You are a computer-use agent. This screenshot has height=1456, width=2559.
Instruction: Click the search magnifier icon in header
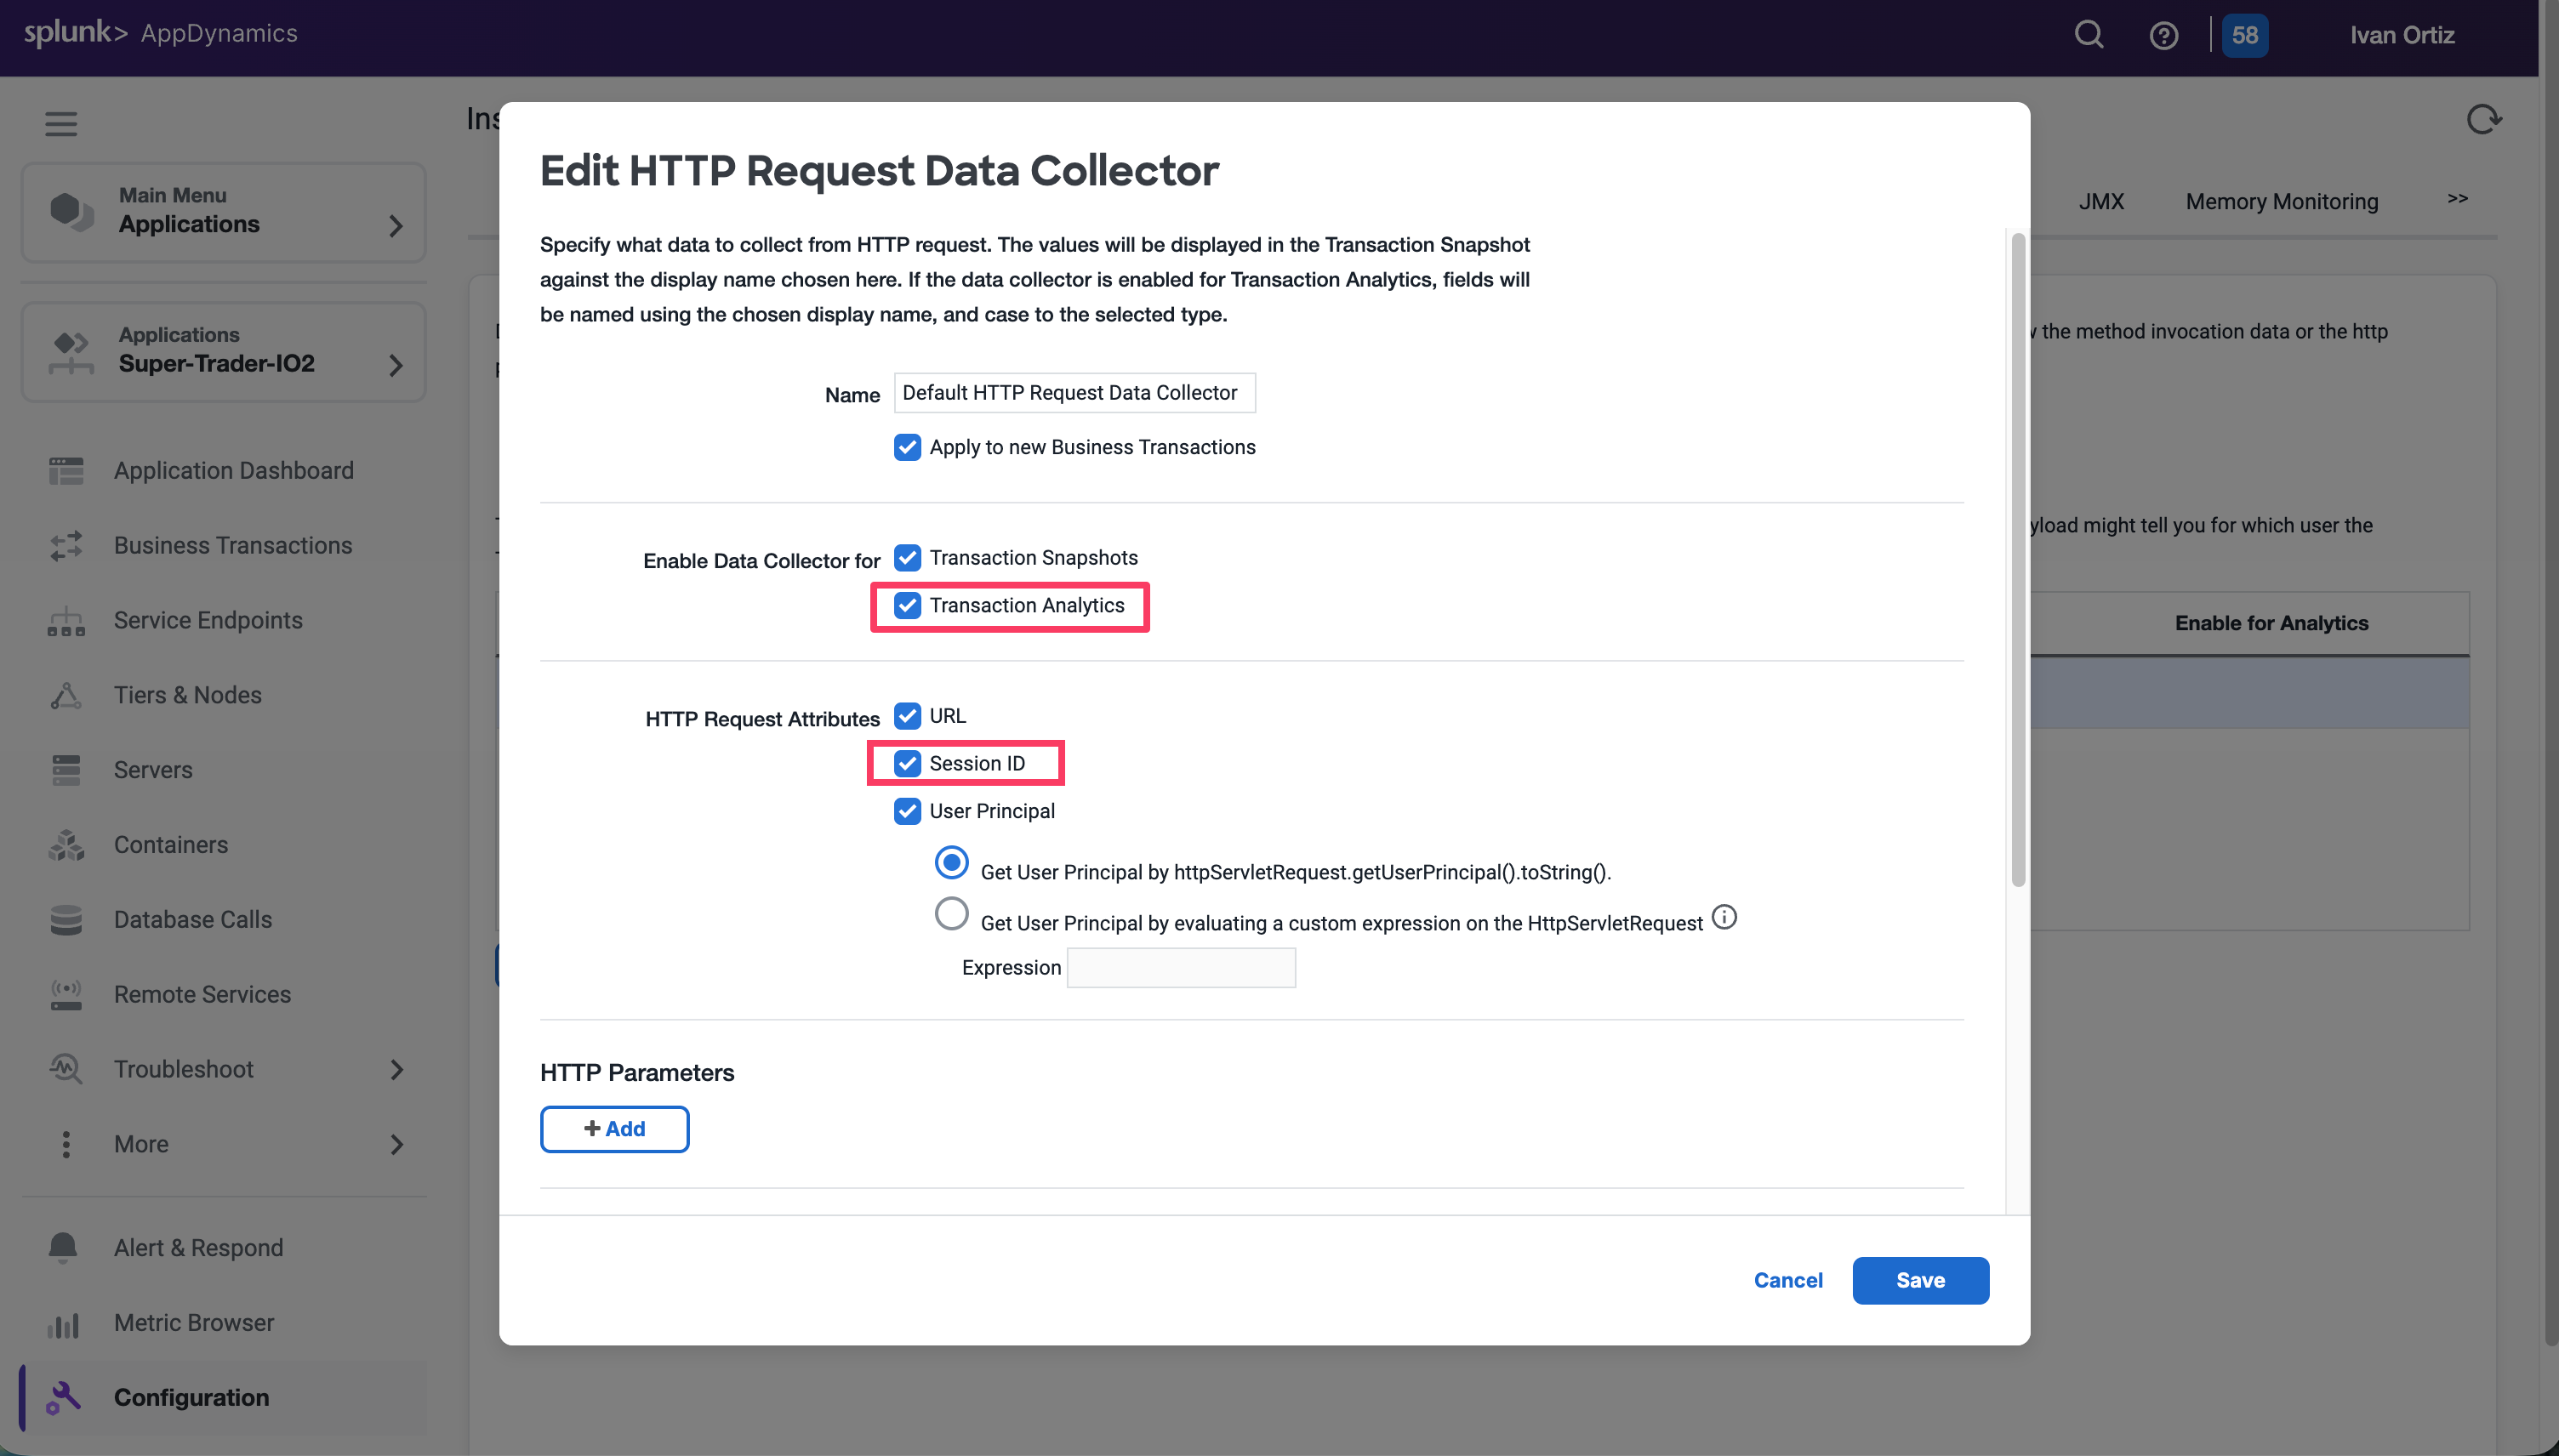click(2088, 35)
